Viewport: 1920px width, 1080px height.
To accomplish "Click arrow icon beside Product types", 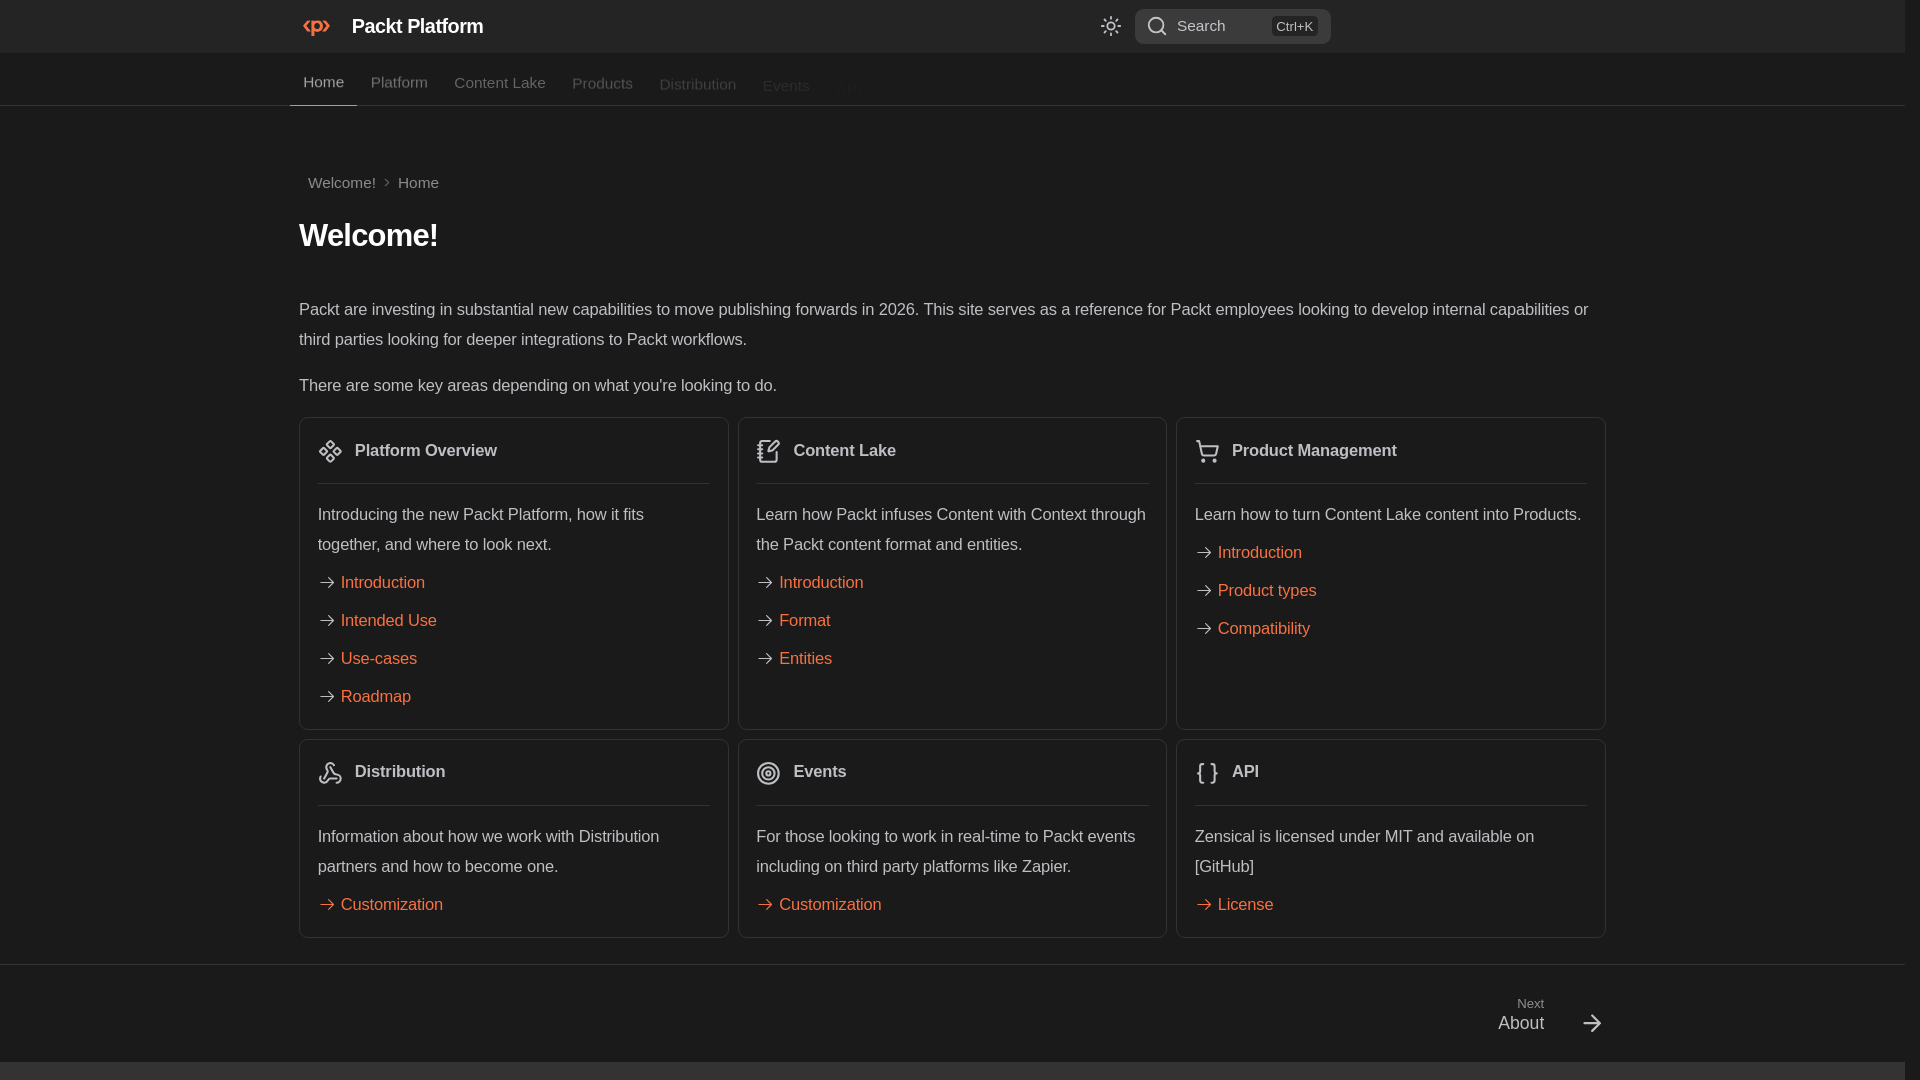I will point(1204,591).
